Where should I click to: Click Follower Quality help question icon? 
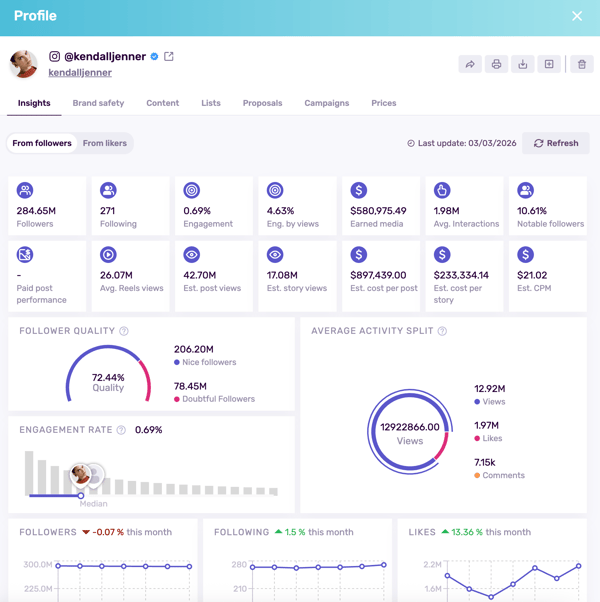click(x=124, y=331)
